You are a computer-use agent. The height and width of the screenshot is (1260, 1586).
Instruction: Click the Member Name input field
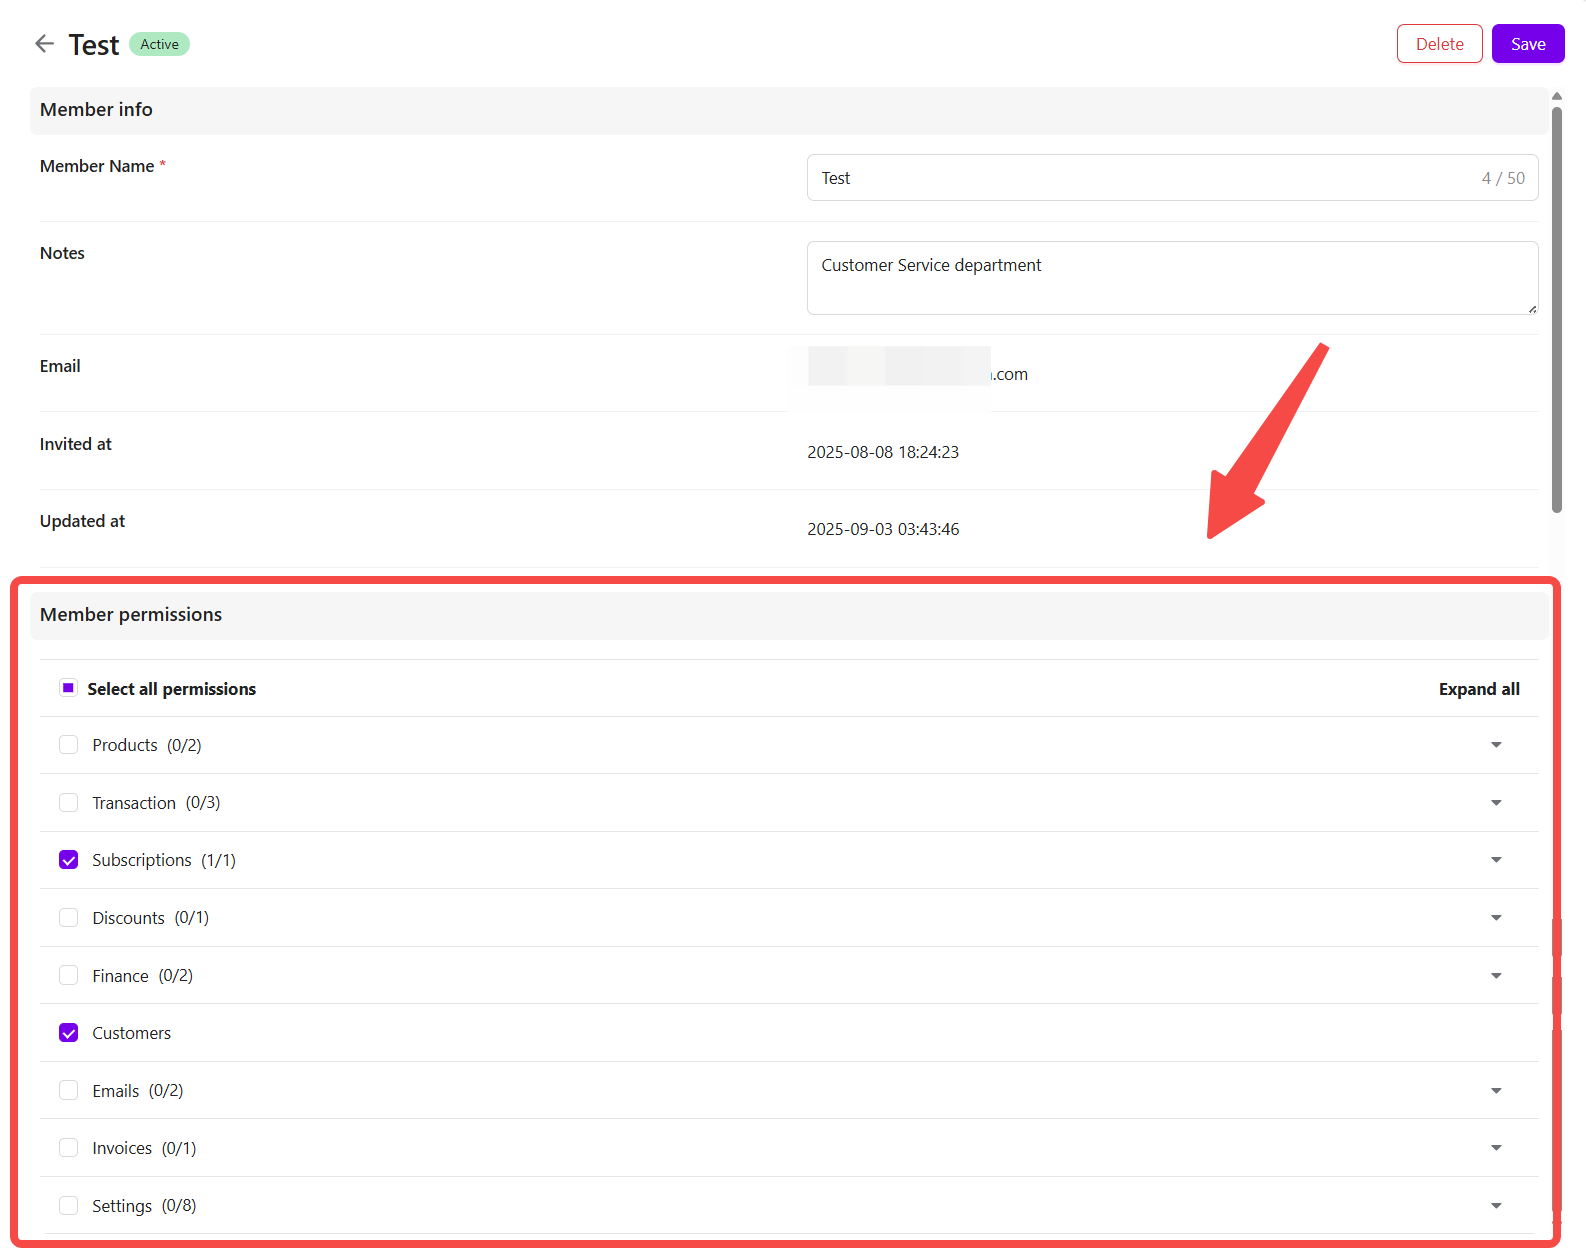pyautogui.click(x=1140, y=178)
